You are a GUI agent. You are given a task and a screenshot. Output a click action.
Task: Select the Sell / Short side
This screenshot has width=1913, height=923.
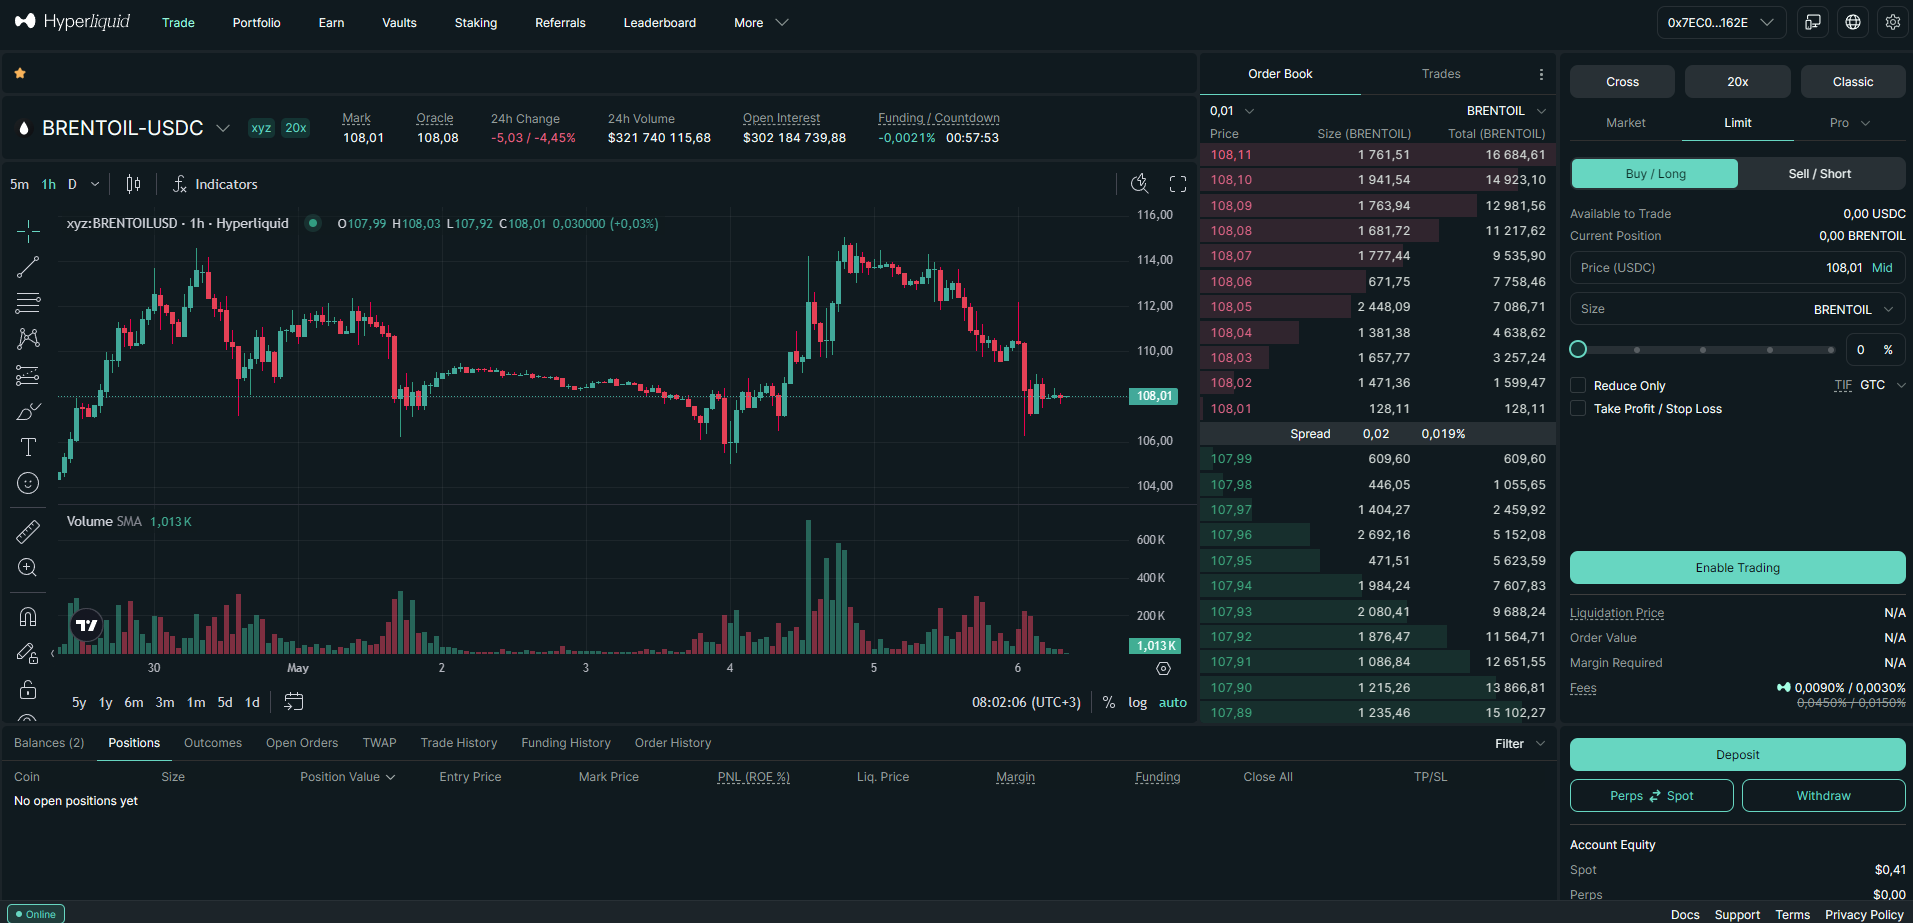(x=1820, y=173)
